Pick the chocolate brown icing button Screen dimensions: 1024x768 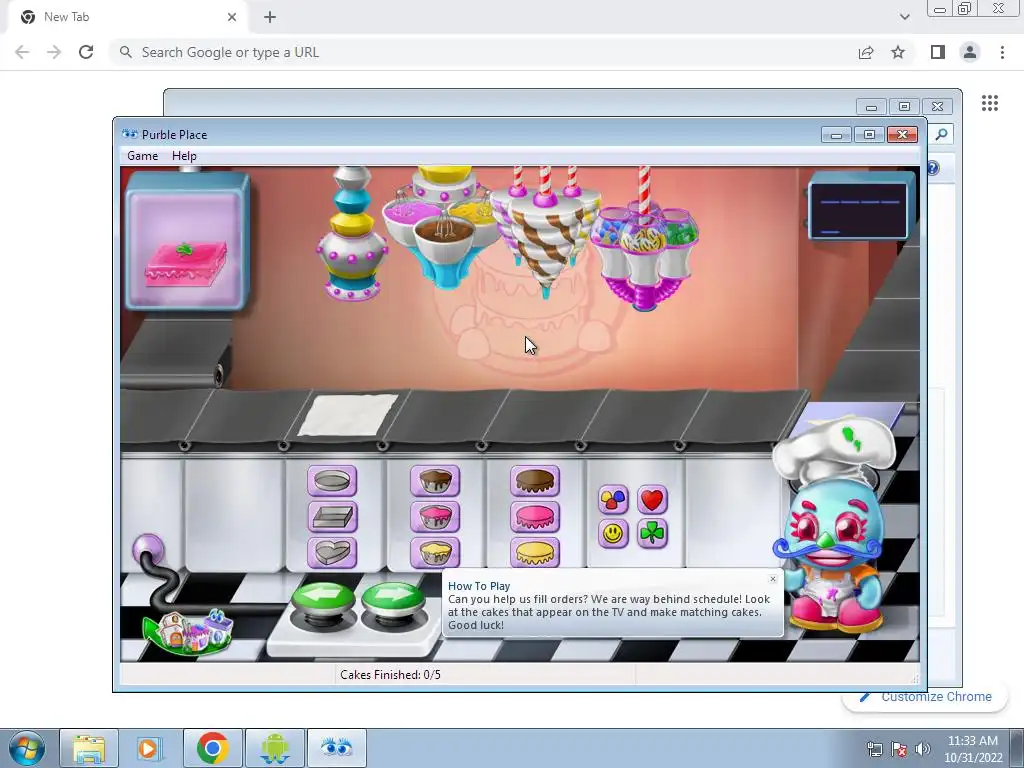(535, 481)
